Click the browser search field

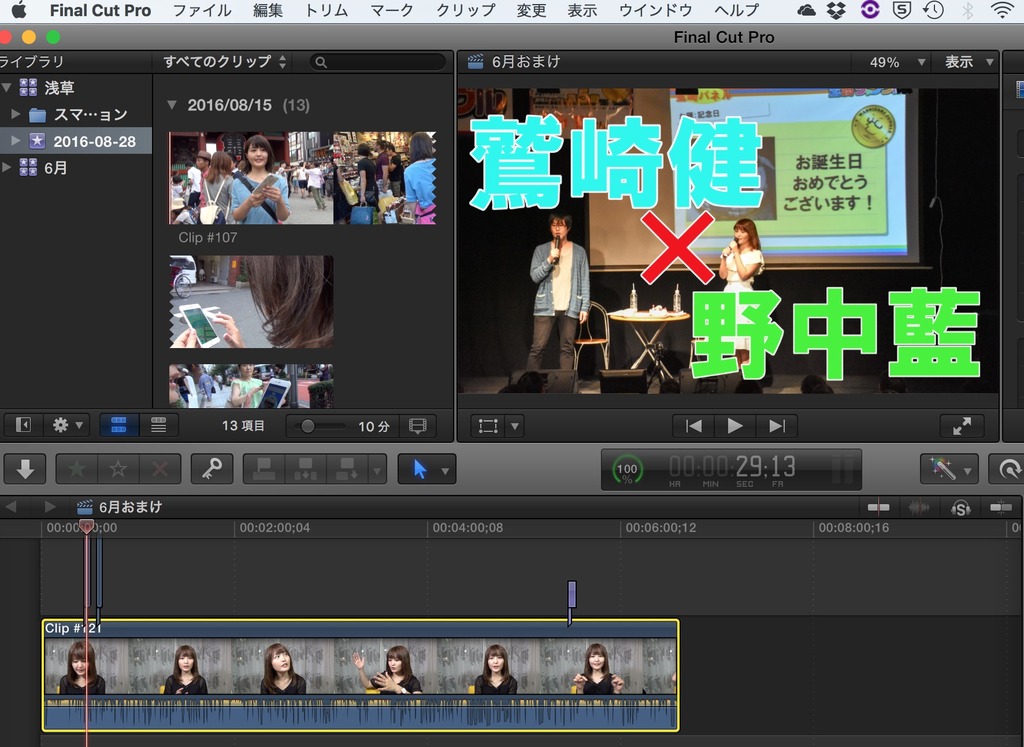point(377,62)
